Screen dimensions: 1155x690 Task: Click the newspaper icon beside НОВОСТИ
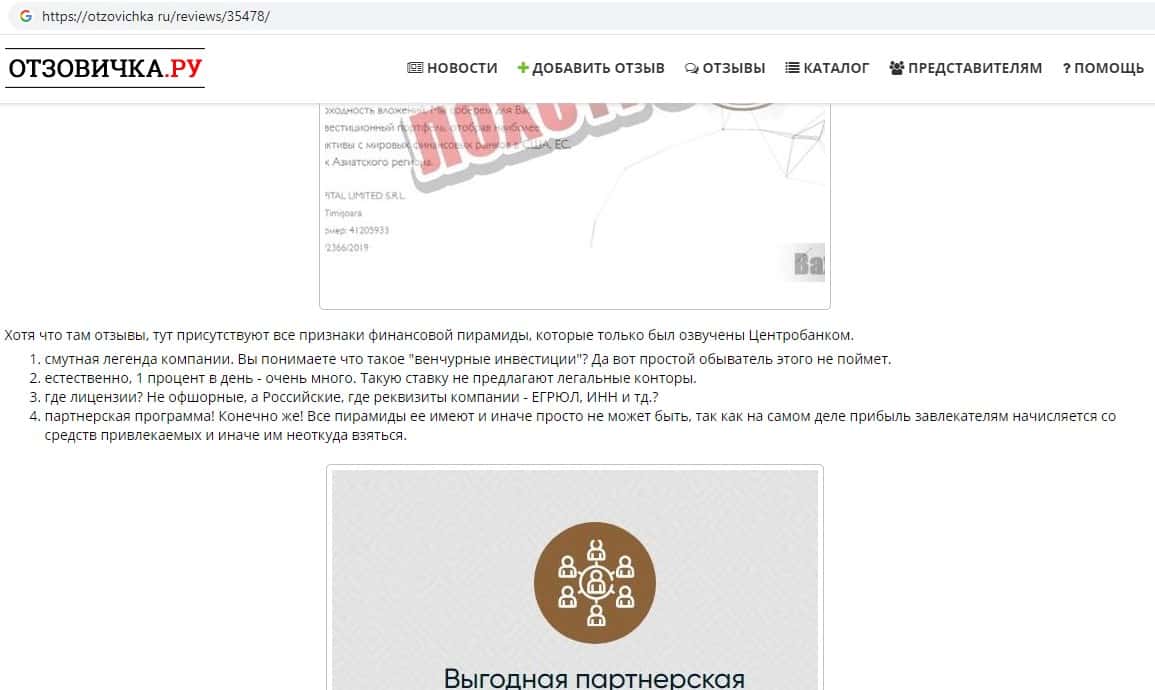click(415, 68)
